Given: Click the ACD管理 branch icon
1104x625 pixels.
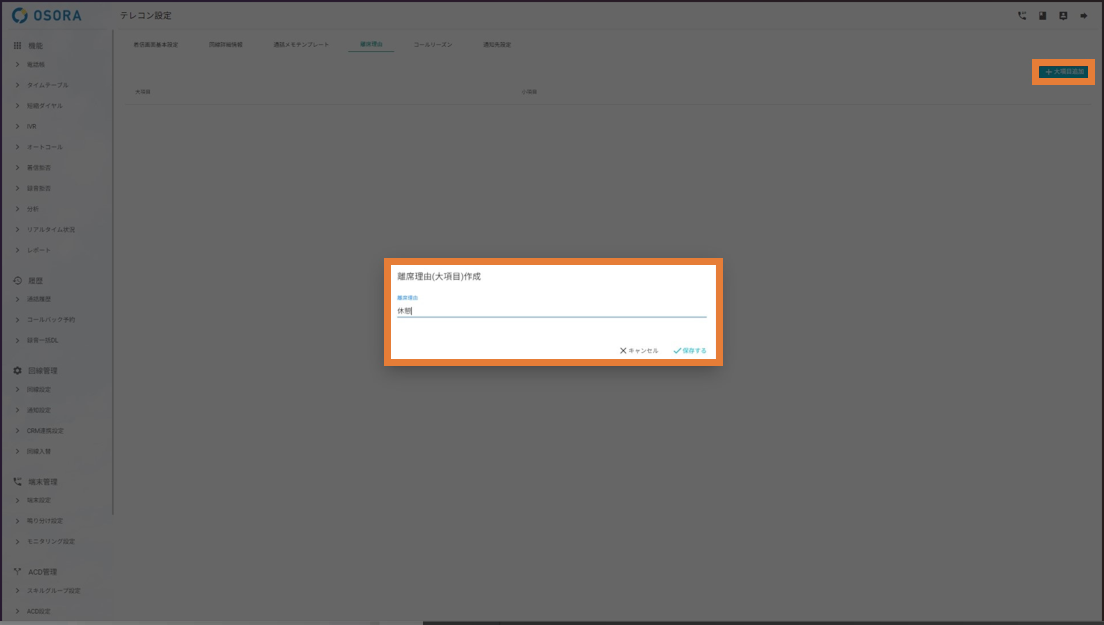Looking at the screenshot, I should coord(17,572).
